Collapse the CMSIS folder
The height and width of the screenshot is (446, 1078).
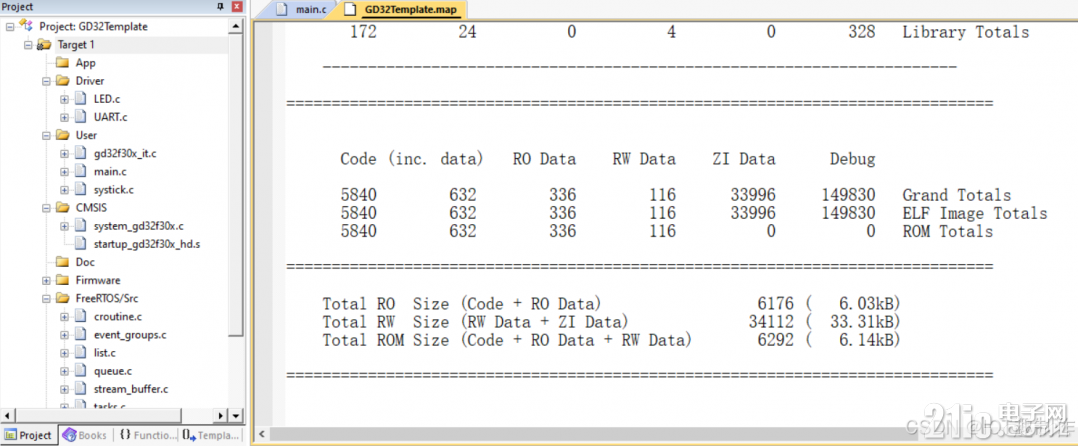46,208
